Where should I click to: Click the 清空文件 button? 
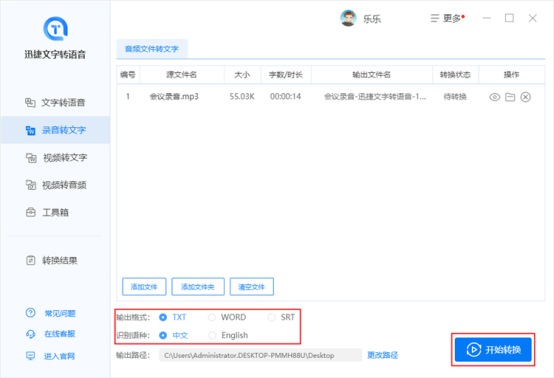point(252,287)
